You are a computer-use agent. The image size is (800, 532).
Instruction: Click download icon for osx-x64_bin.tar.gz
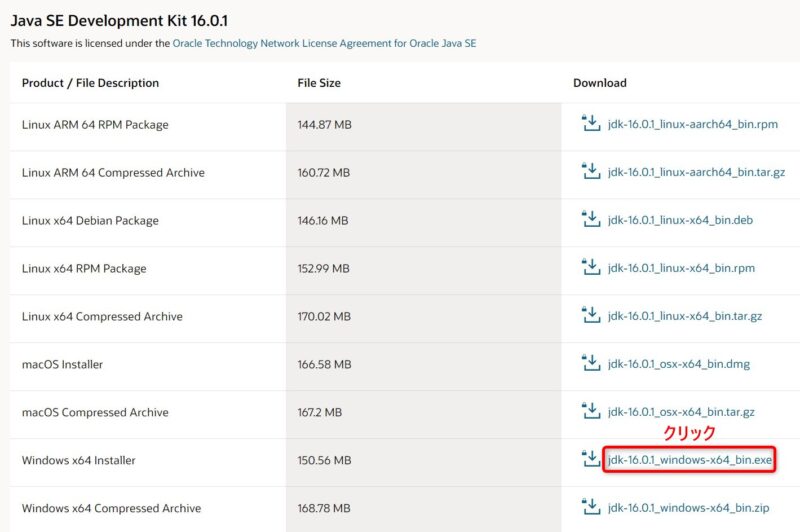pos(591,411)
